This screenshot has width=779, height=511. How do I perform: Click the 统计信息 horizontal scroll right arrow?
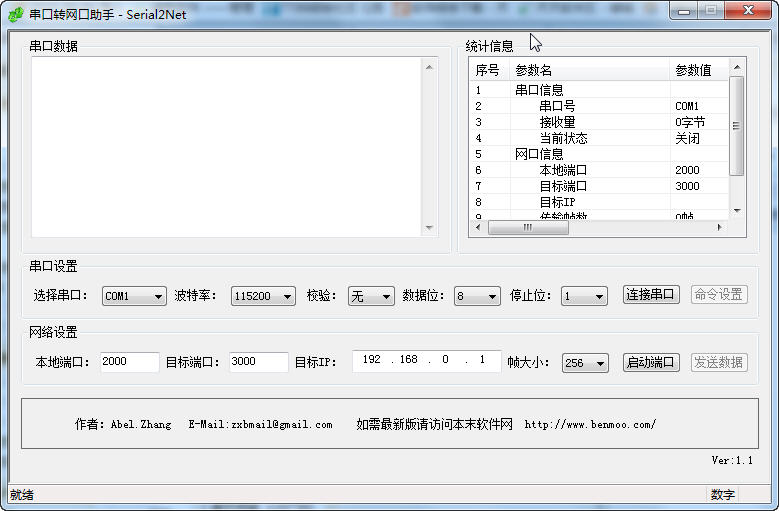[720, 227]
